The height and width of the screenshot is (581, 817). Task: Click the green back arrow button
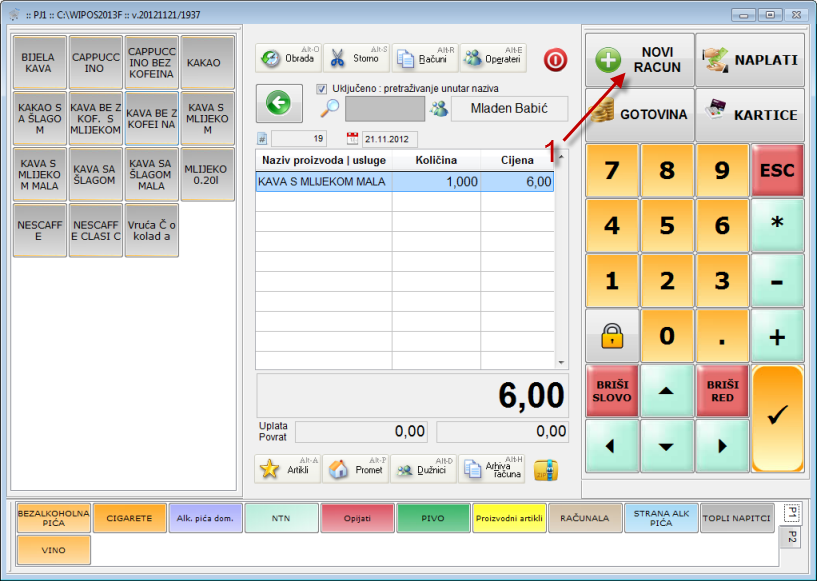[278, 103]
